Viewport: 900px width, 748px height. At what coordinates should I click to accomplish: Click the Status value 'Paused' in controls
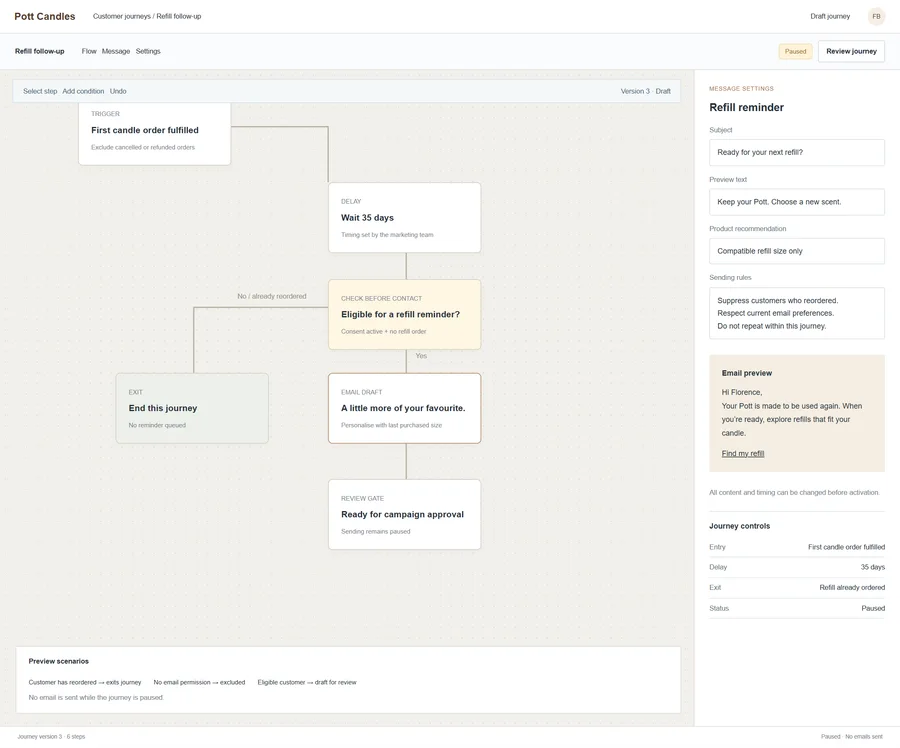point(873,608)
